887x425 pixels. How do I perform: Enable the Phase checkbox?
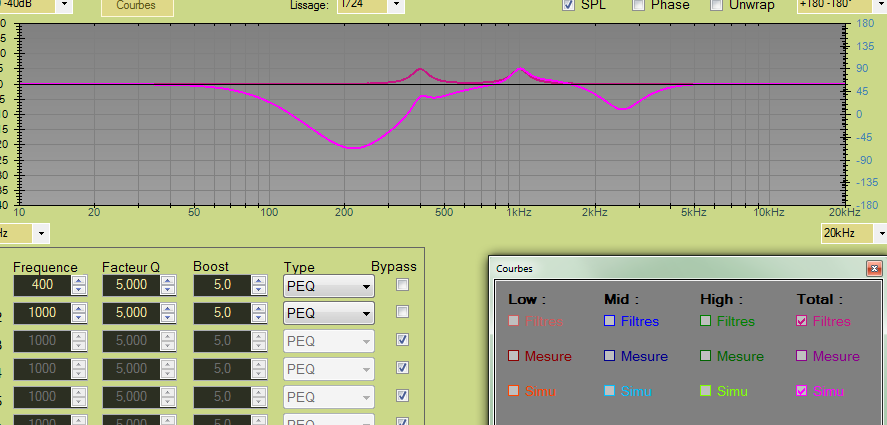638,5
